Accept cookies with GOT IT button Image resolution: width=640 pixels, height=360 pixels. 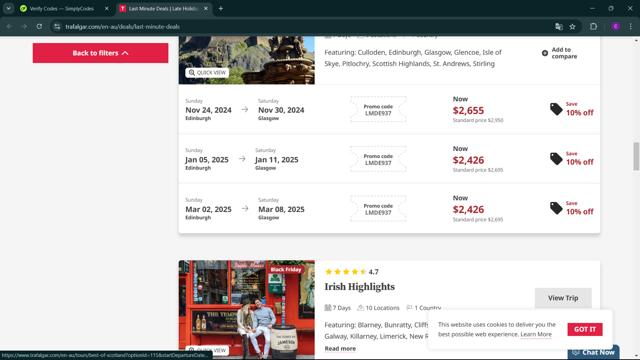[584, 329]
